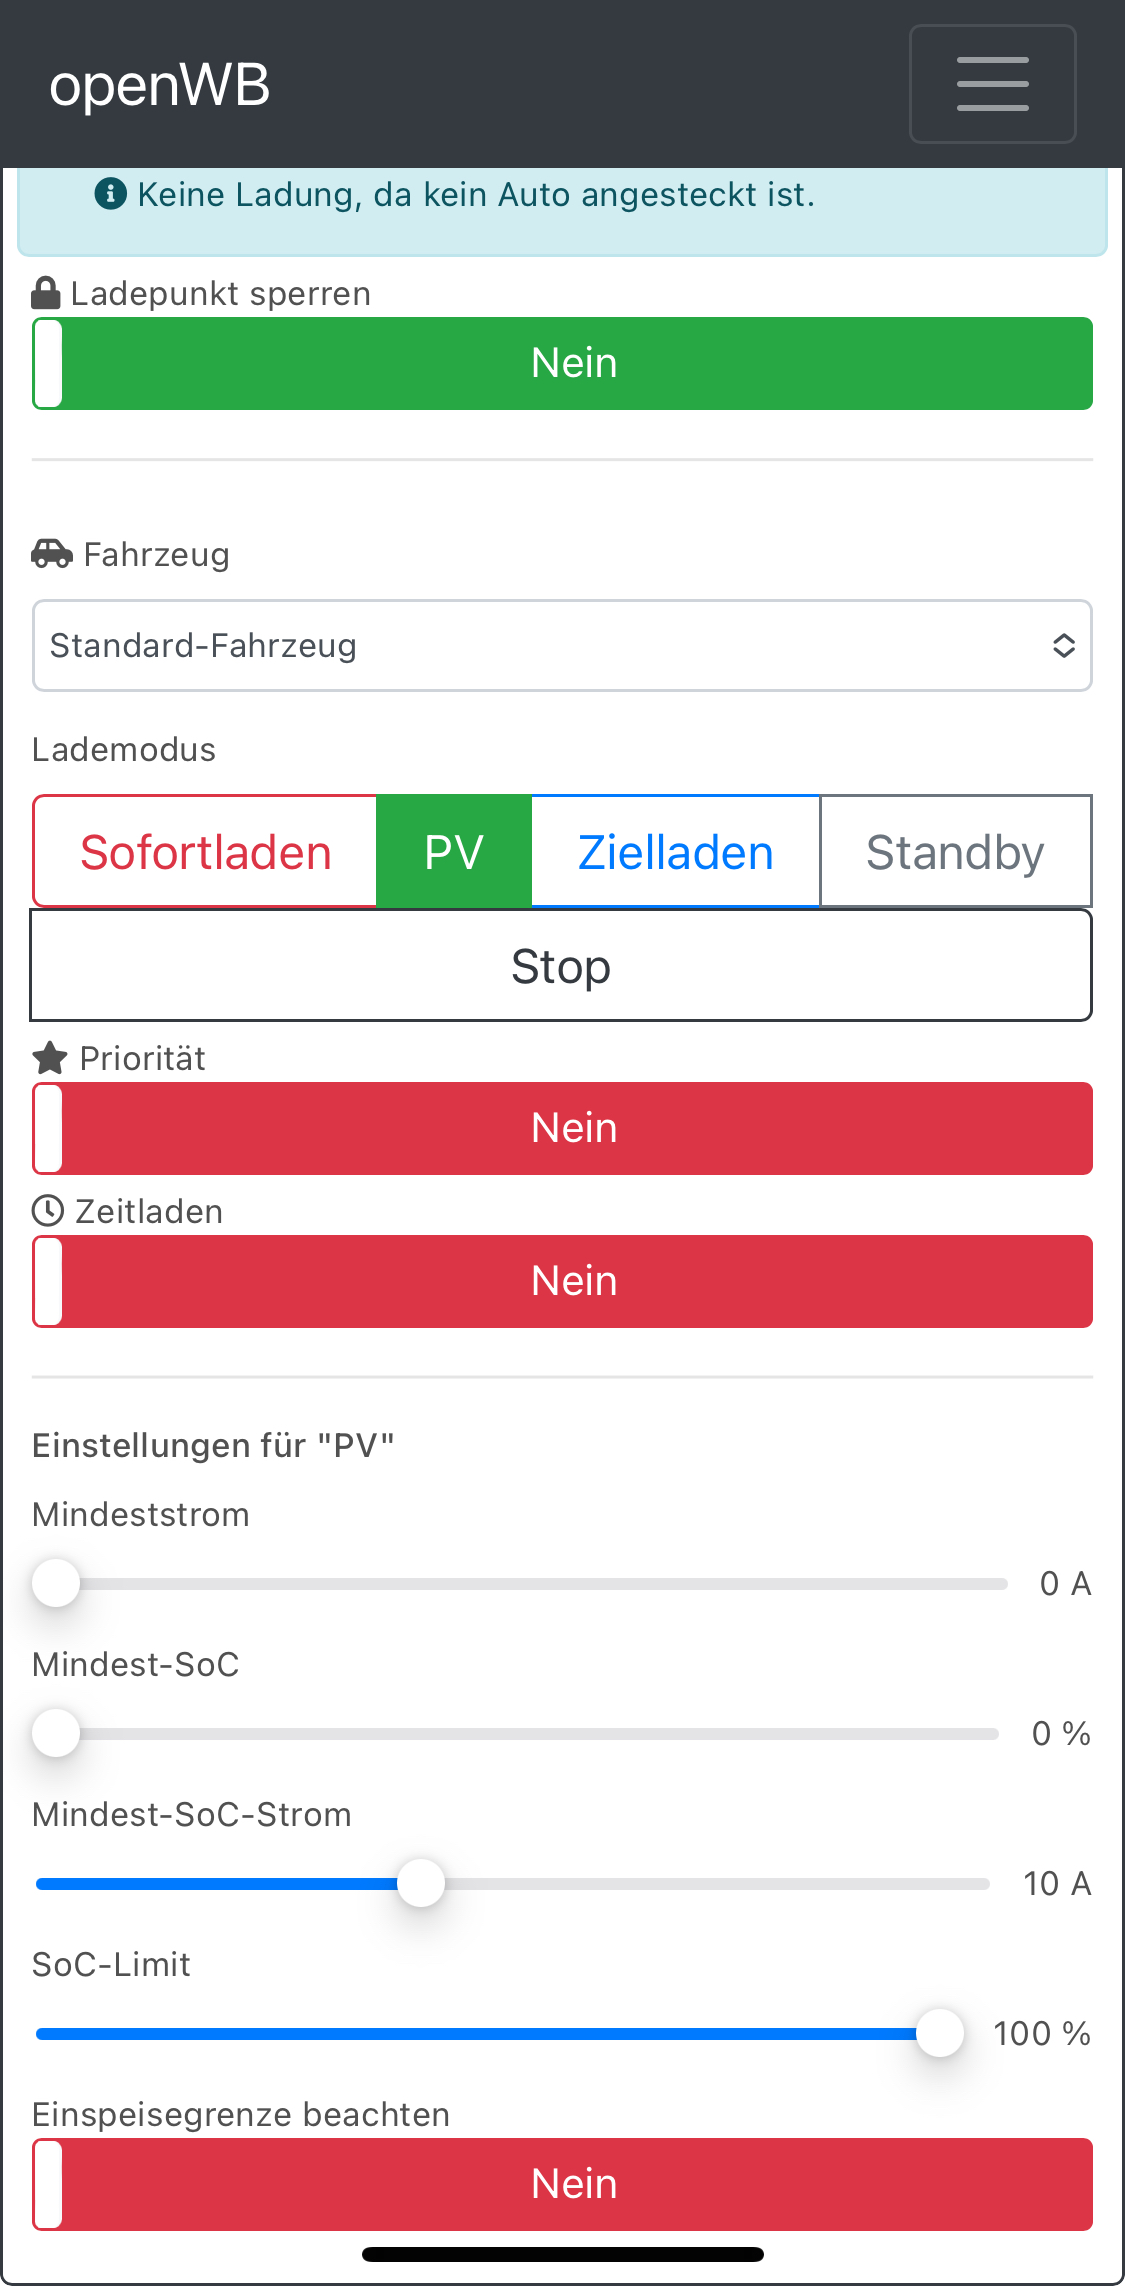1125x2286 pixels.
Task: Switch charge mode to Standby
Action: [955, 852]
